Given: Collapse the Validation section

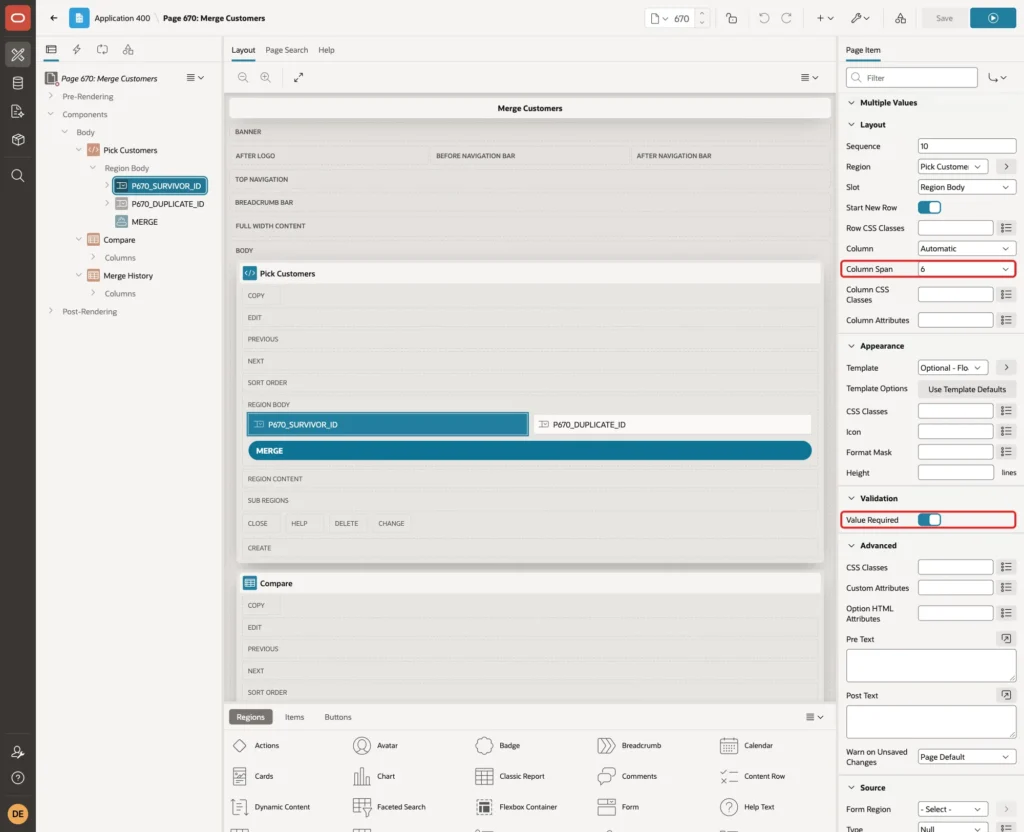Looking at the screenshot, I should pos(851,498).
